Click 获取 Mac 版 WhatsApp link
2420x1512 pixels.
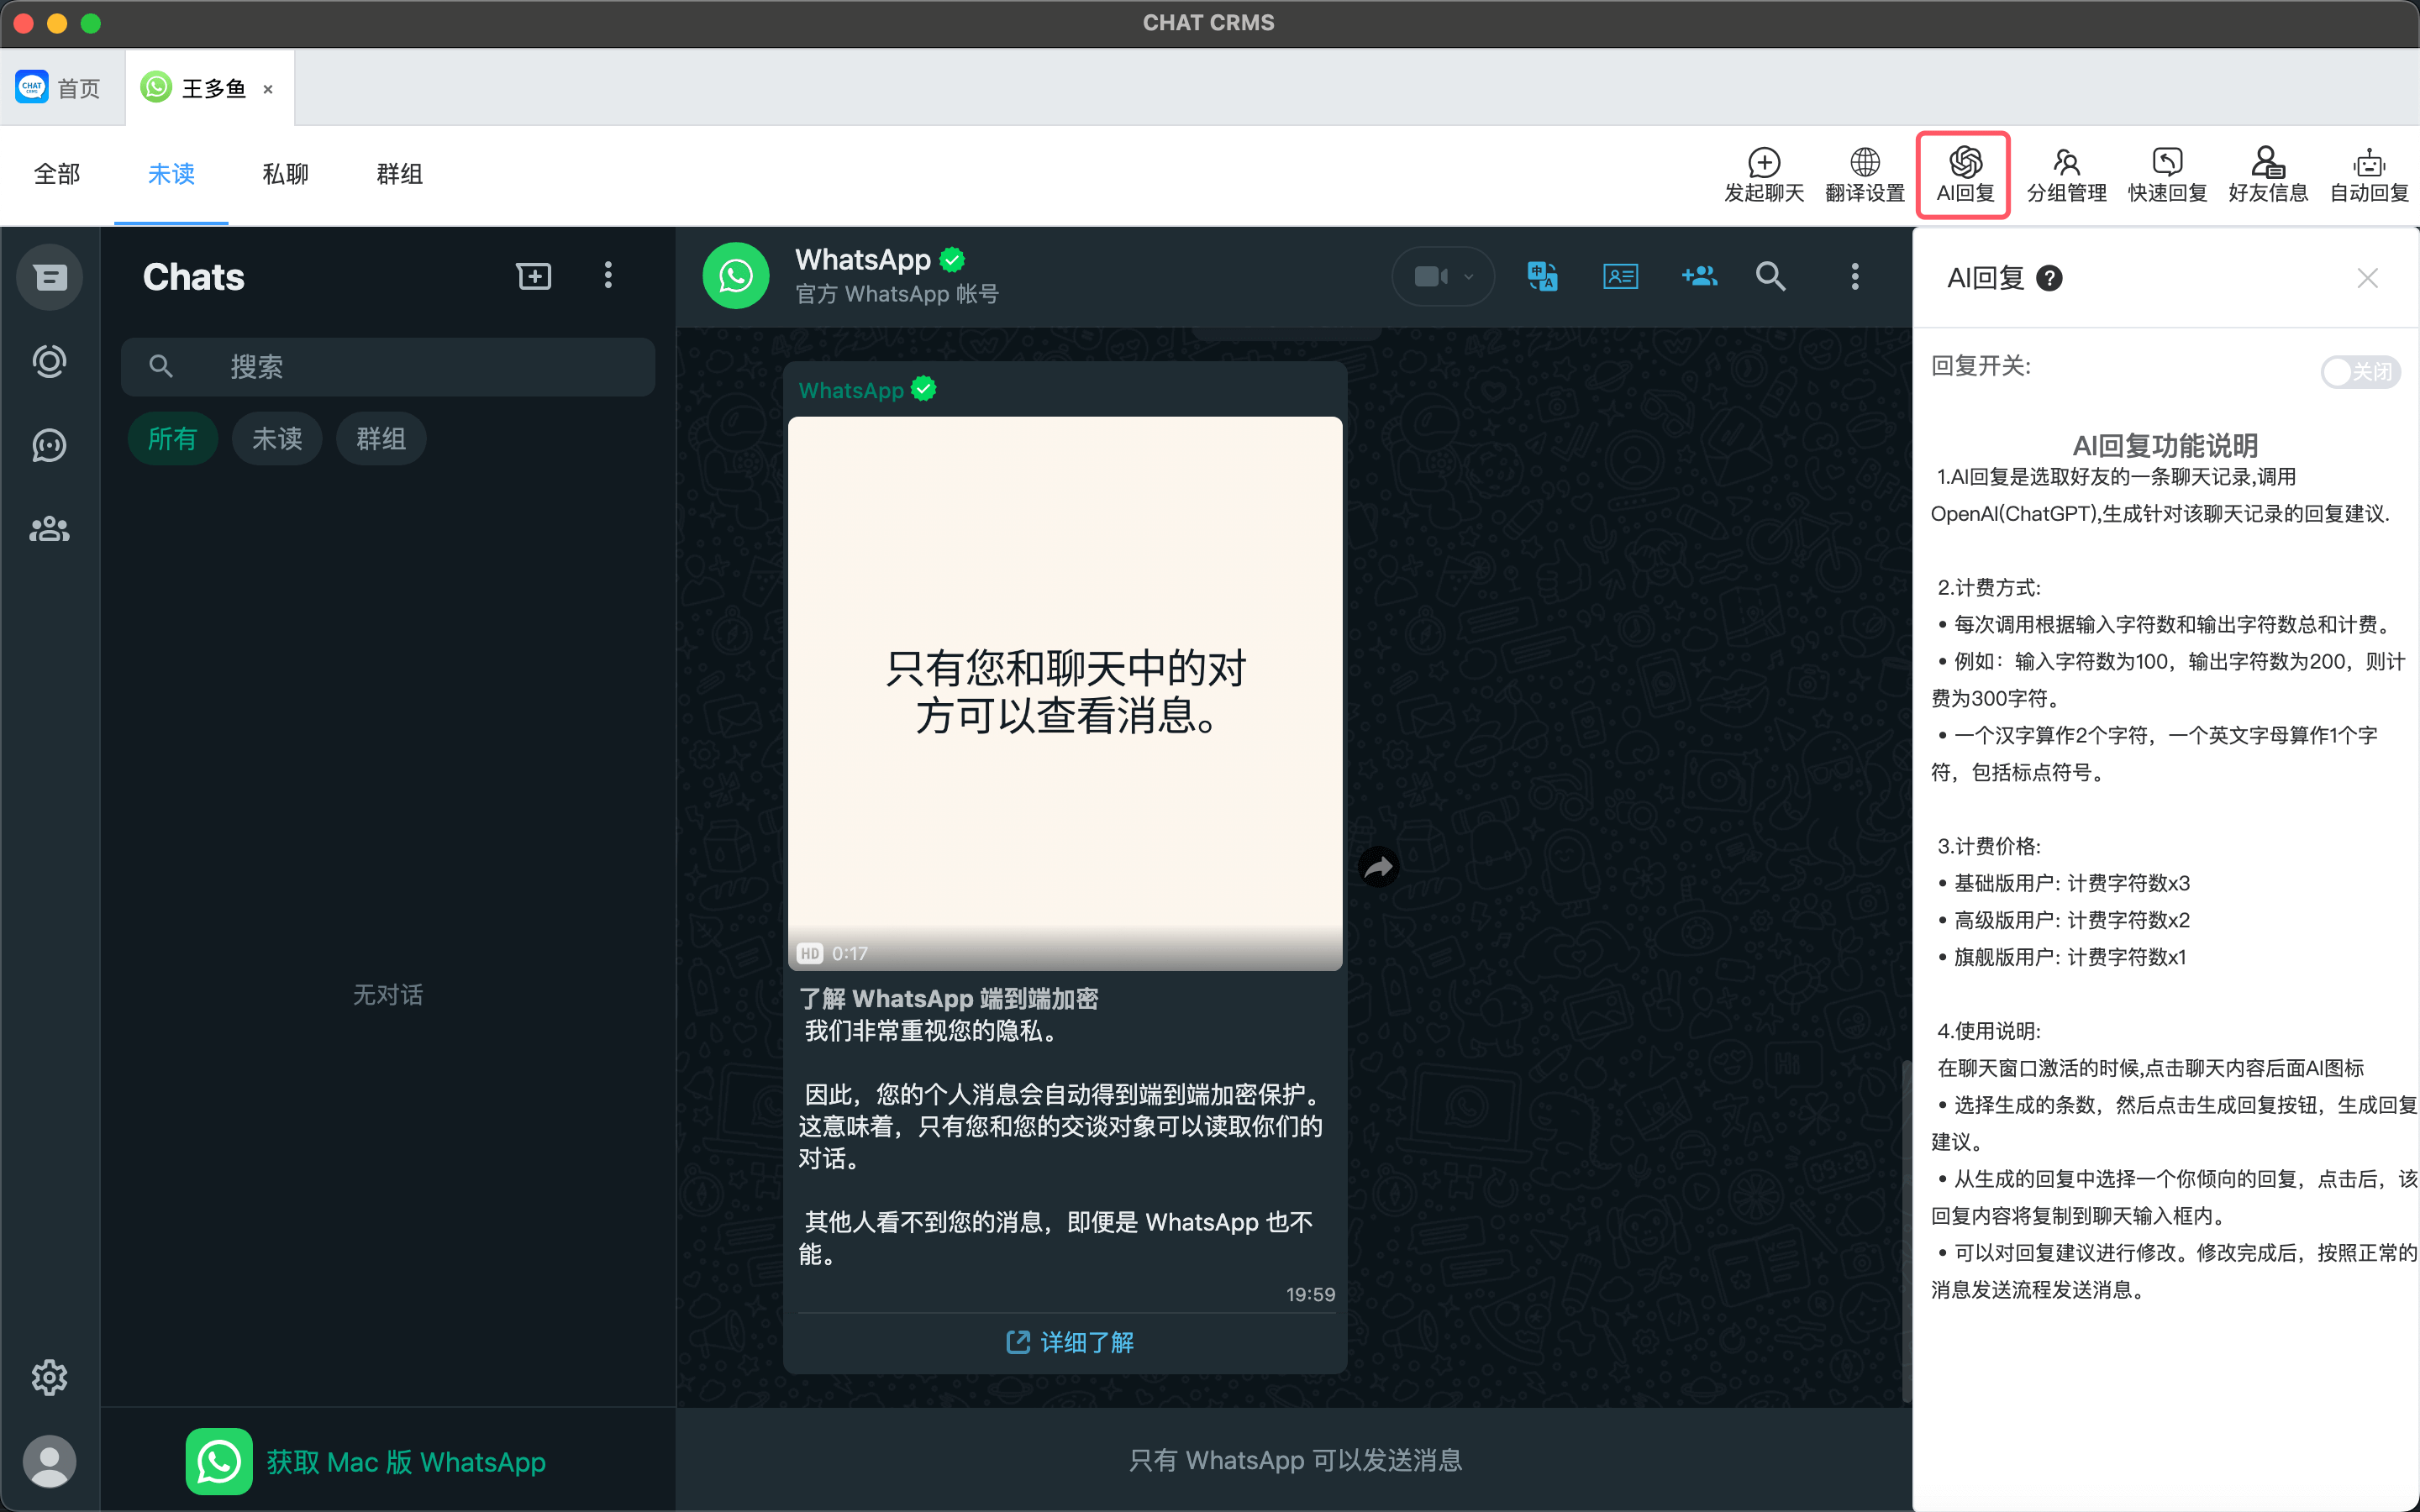pyautogui.click(x=366, y=1461)
